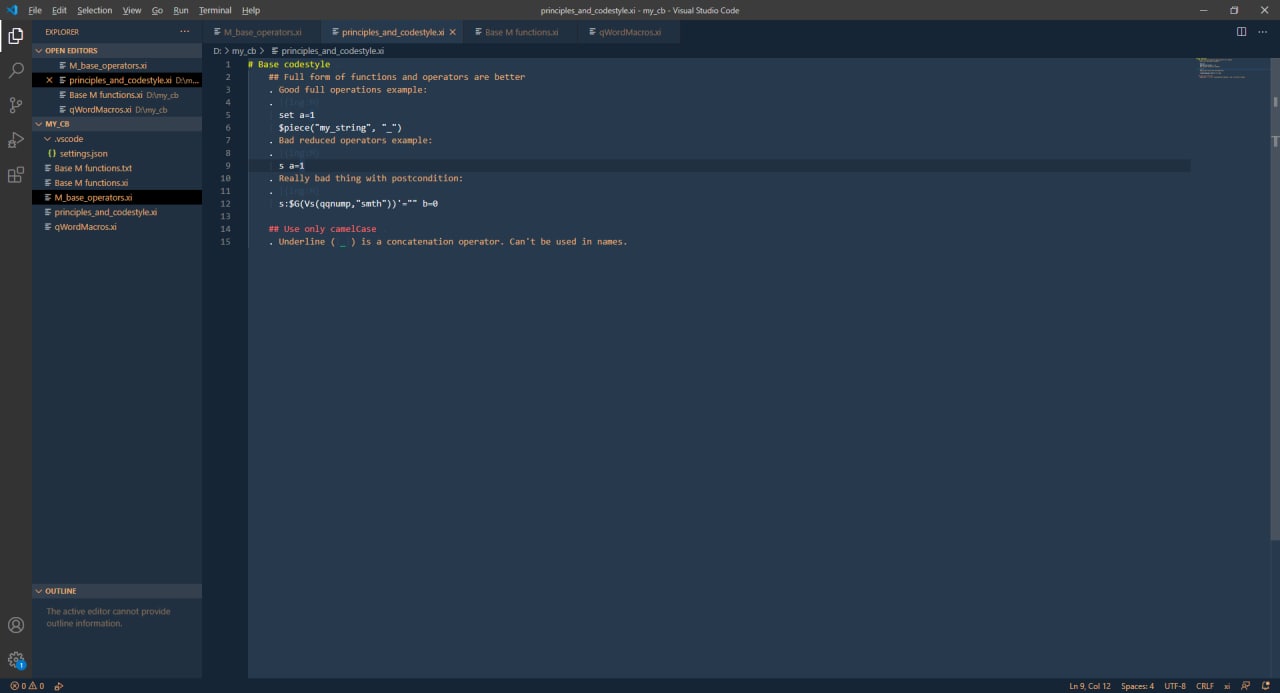This screenshot has height=693, width=1280.
Task: Change end of line sequence CRLF
Action: click(x=1204, y=686)
